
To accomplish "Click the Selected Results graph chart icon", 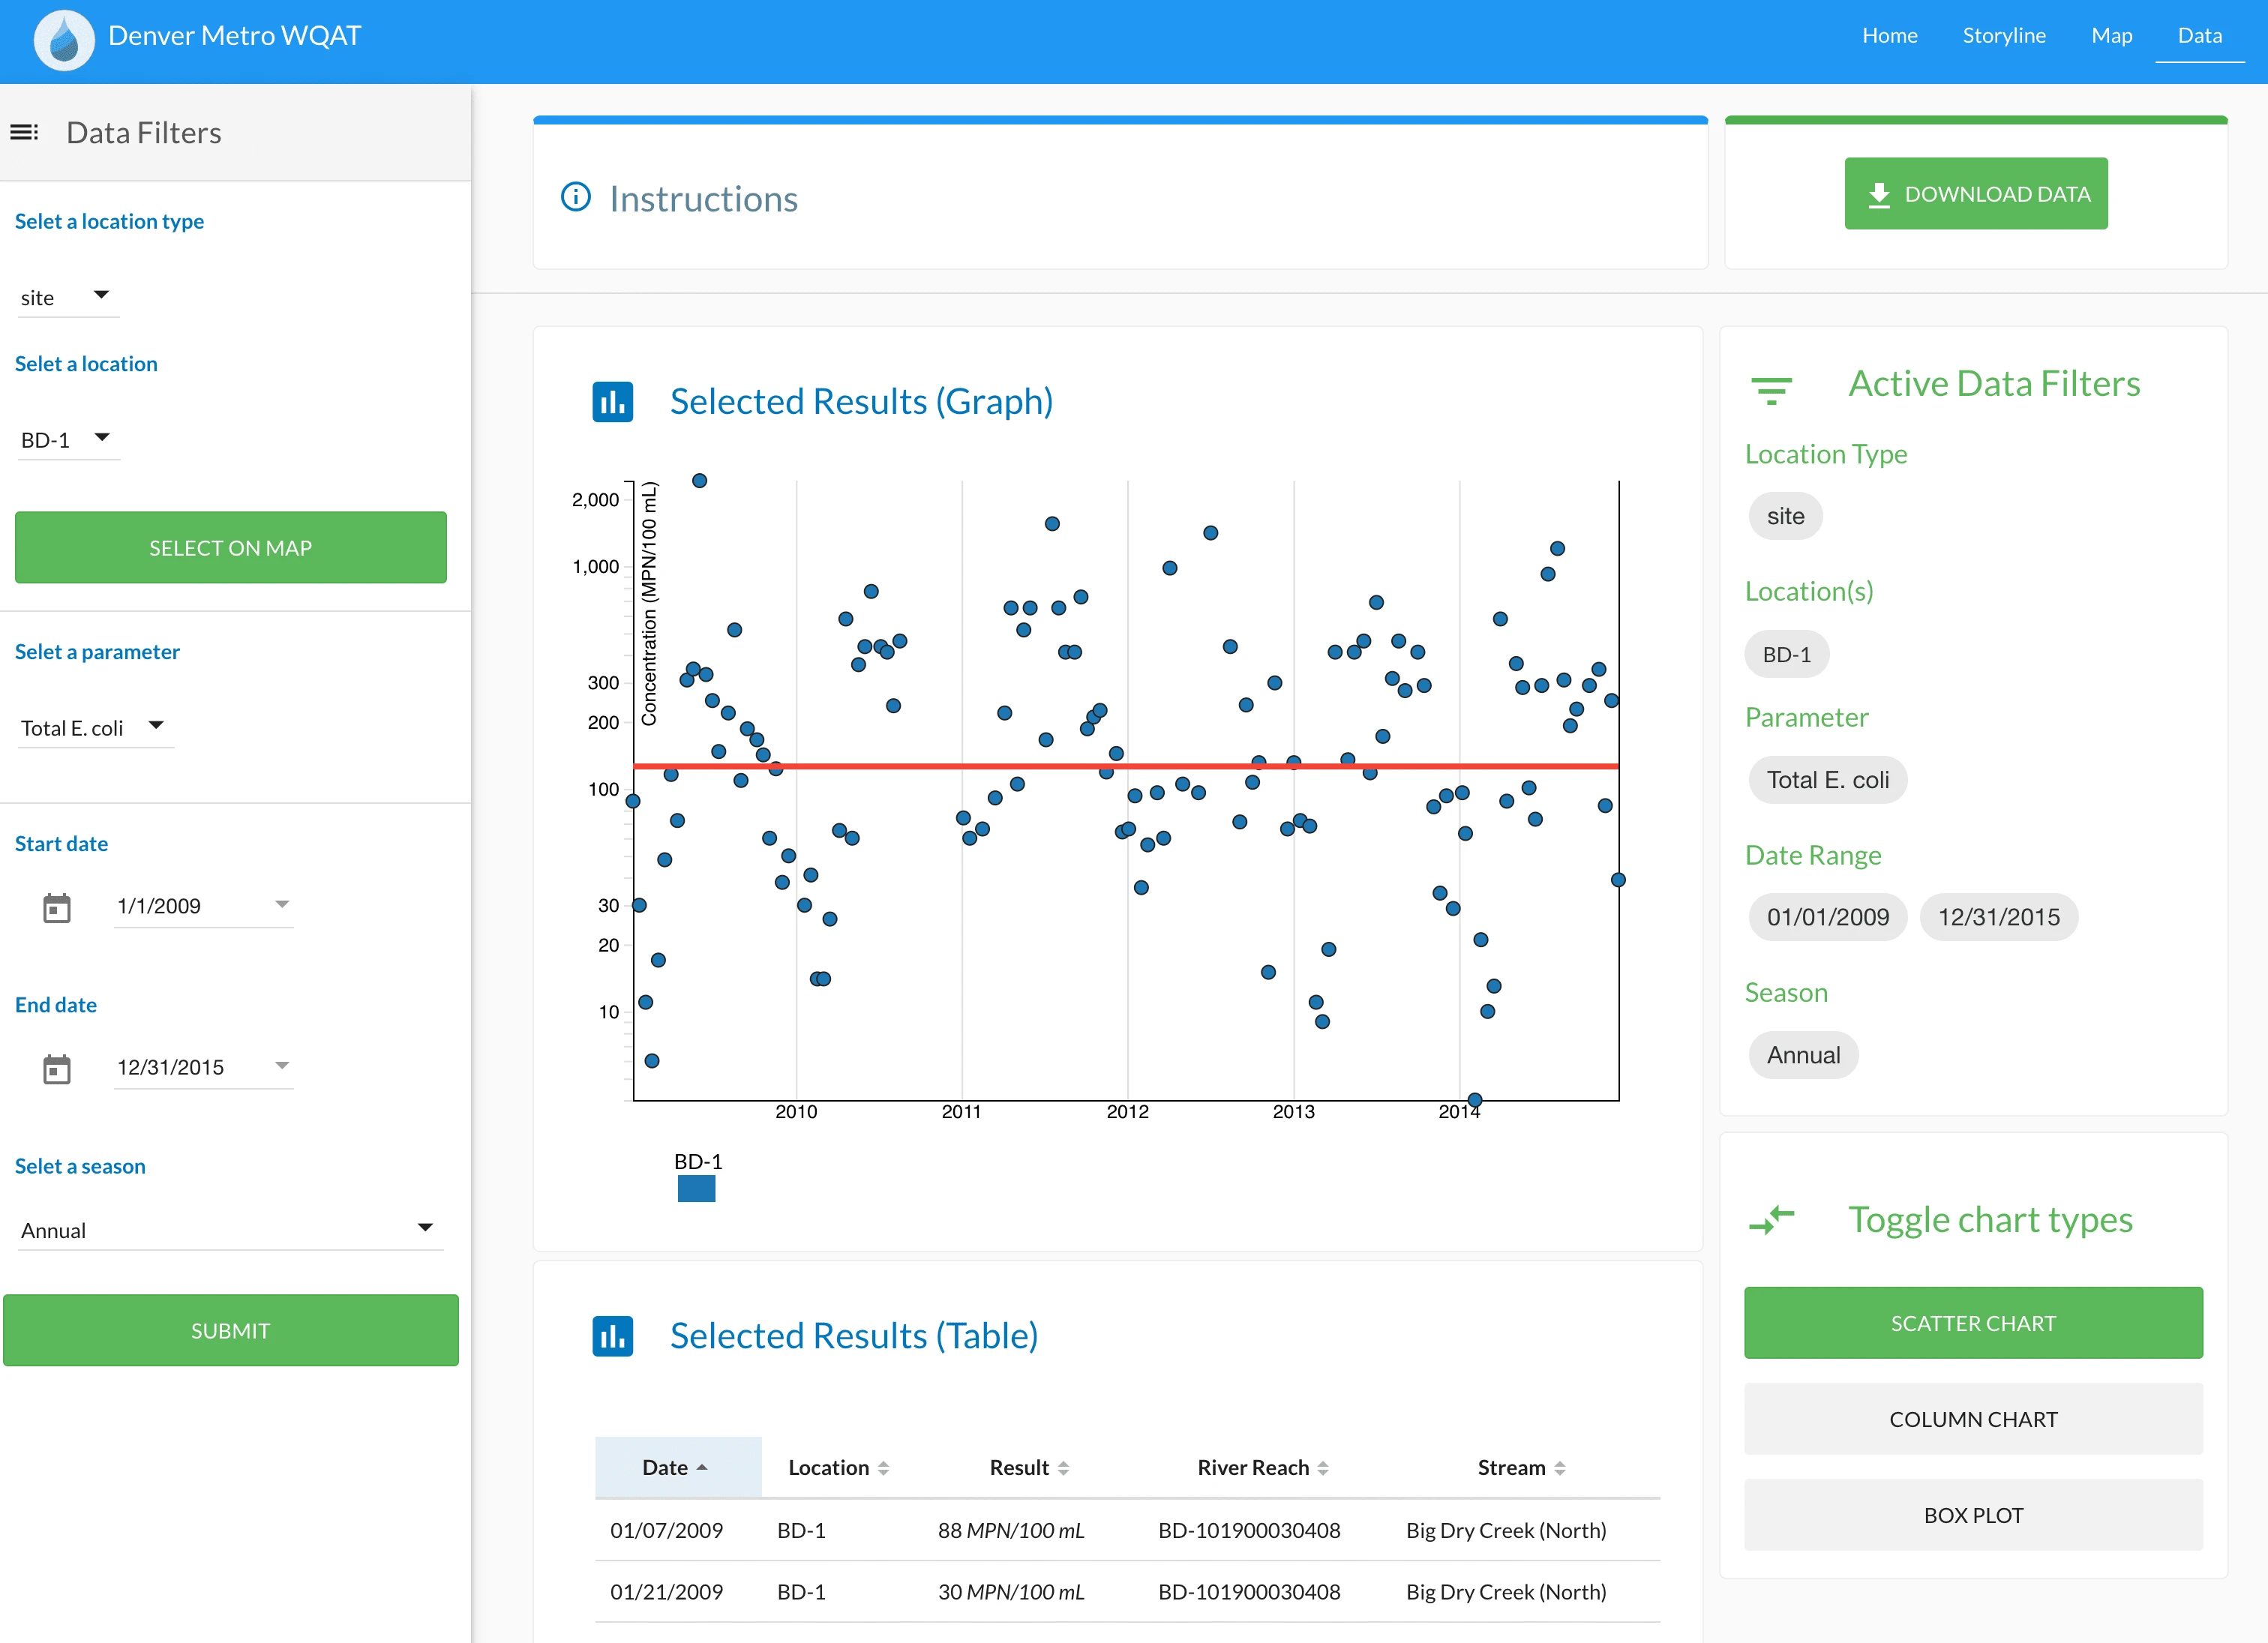I will [x=613, y=401].
